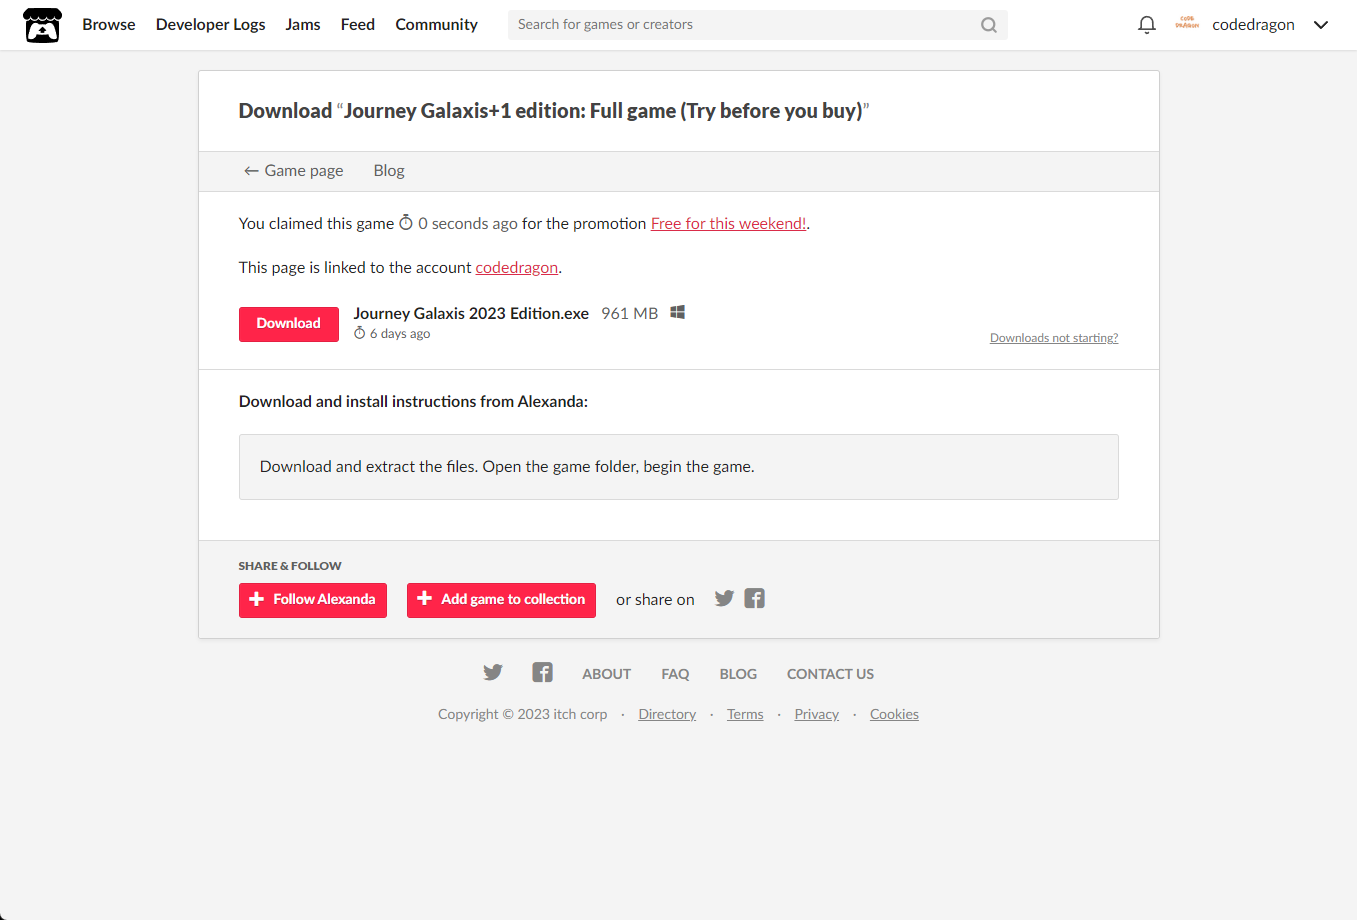Open the codedragon account link in the page text
This screenshot has height=920, width=1357.
click(x=517, y=268)
